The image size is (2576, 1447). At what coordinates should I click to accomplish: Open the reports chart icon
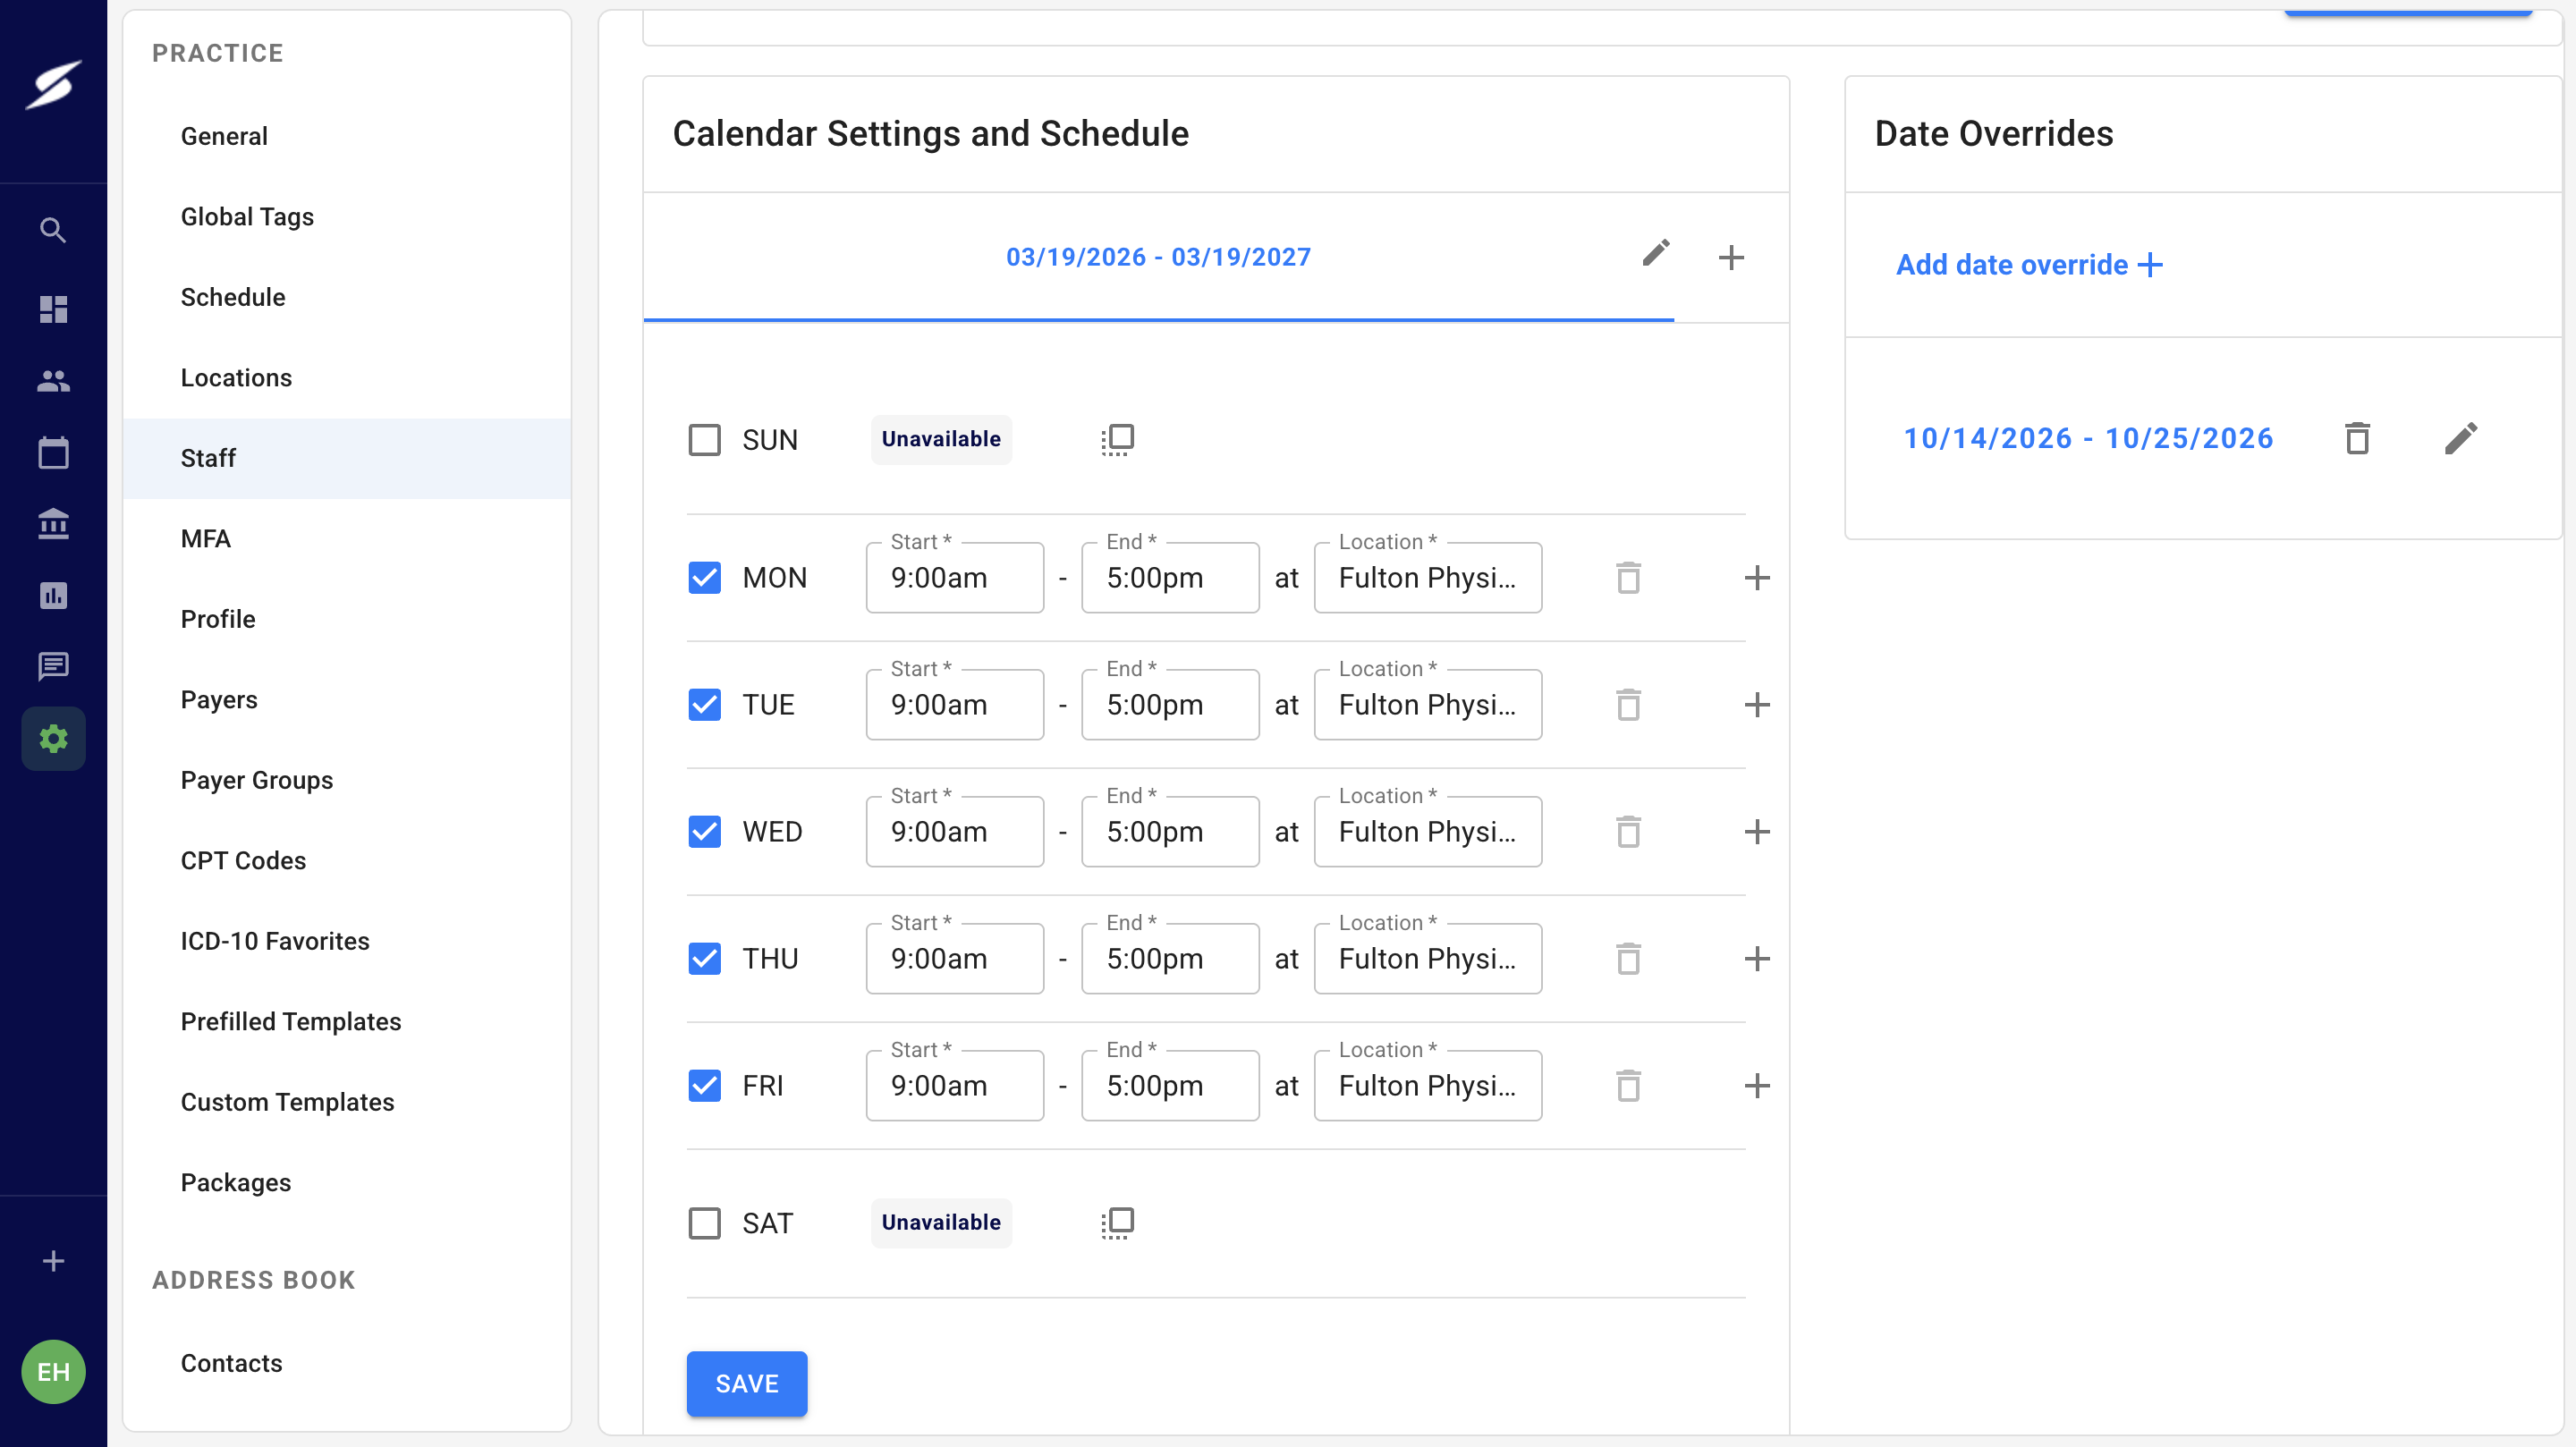53,595
